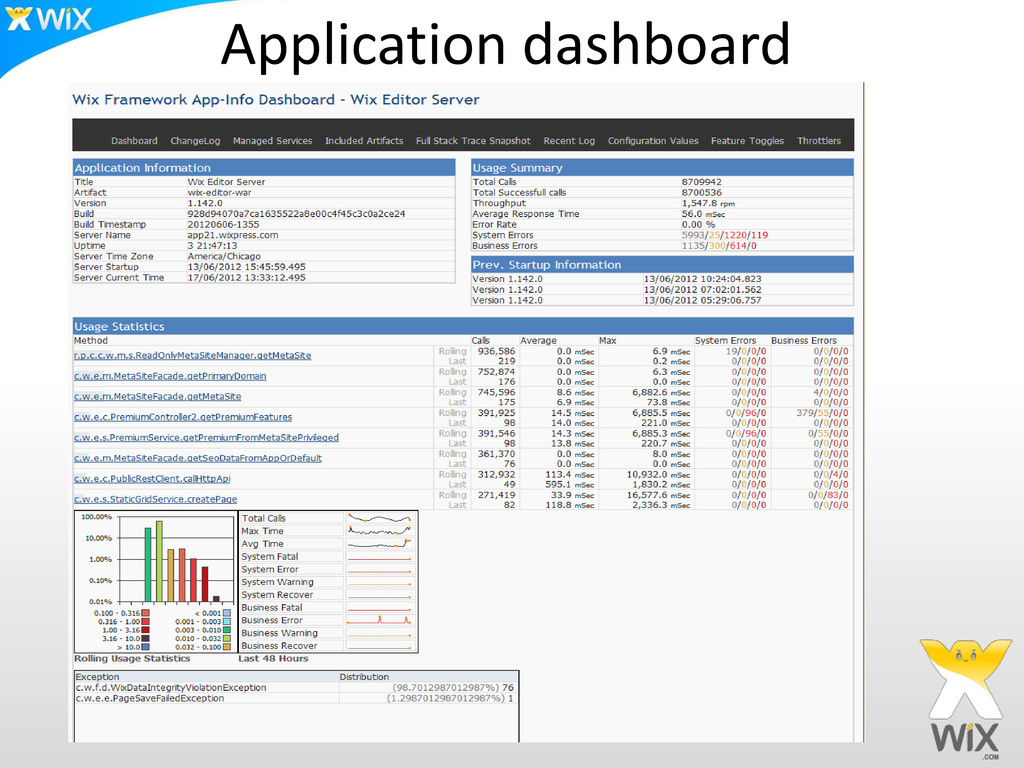Screen dimensions: 1024x768
Task: Click the 0.010 - 0.032 legend swatch
Action: pyautogui.click(x=227, y=639)
